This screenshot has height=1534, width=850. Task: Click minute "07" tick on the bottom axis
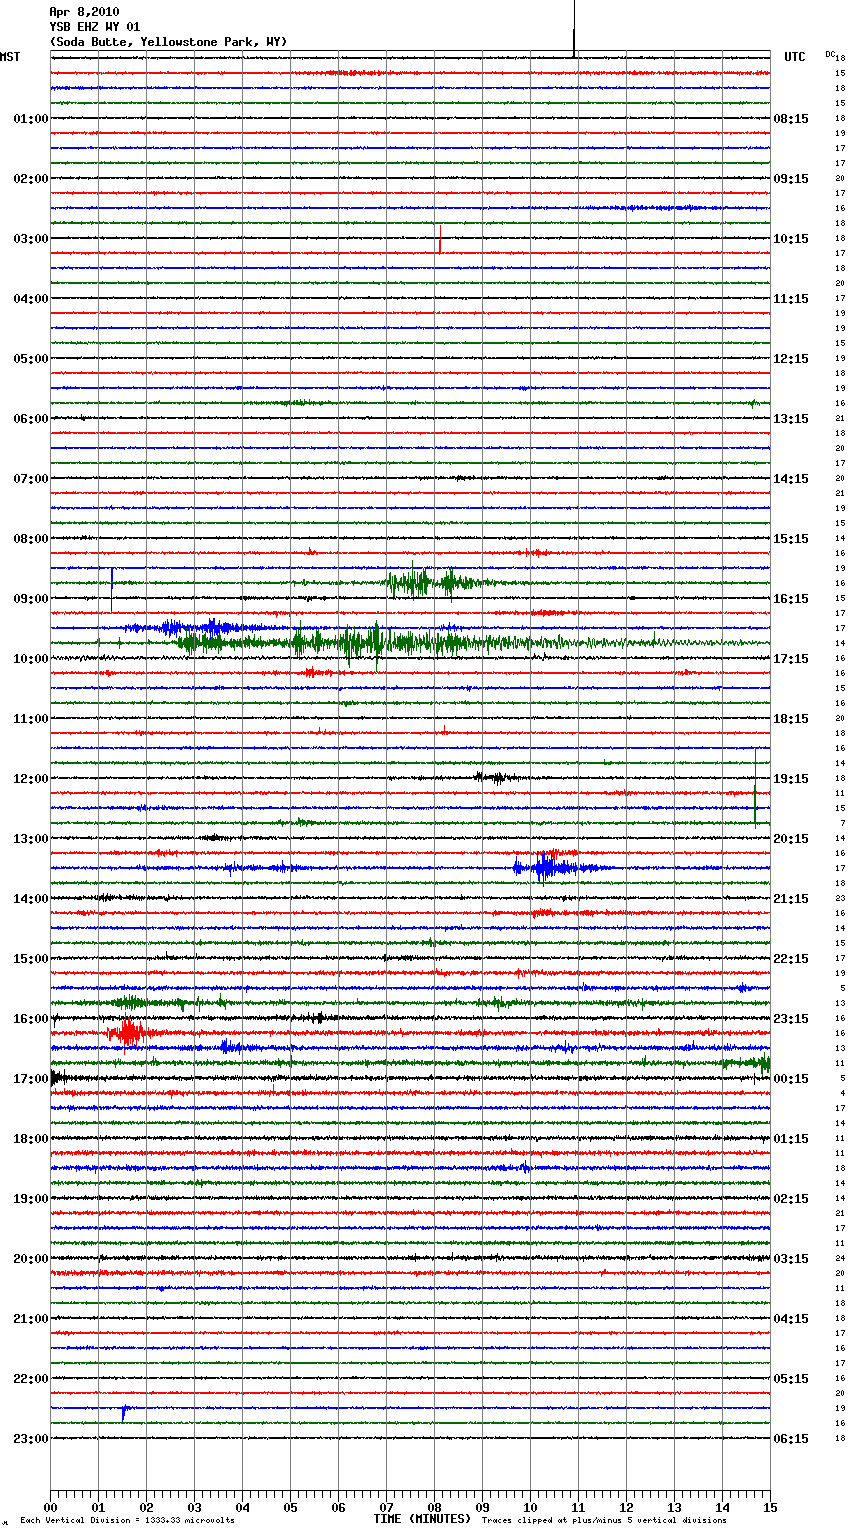[x=386, y=1507]
